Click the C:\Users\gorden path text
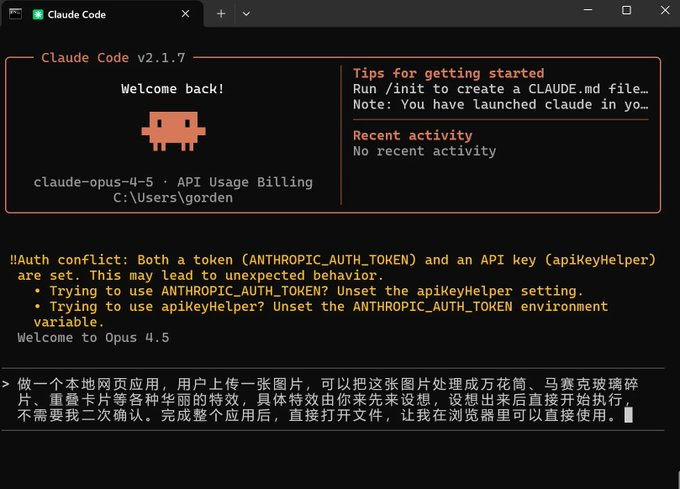Screen dimensions: 680x489 point(172,198)
